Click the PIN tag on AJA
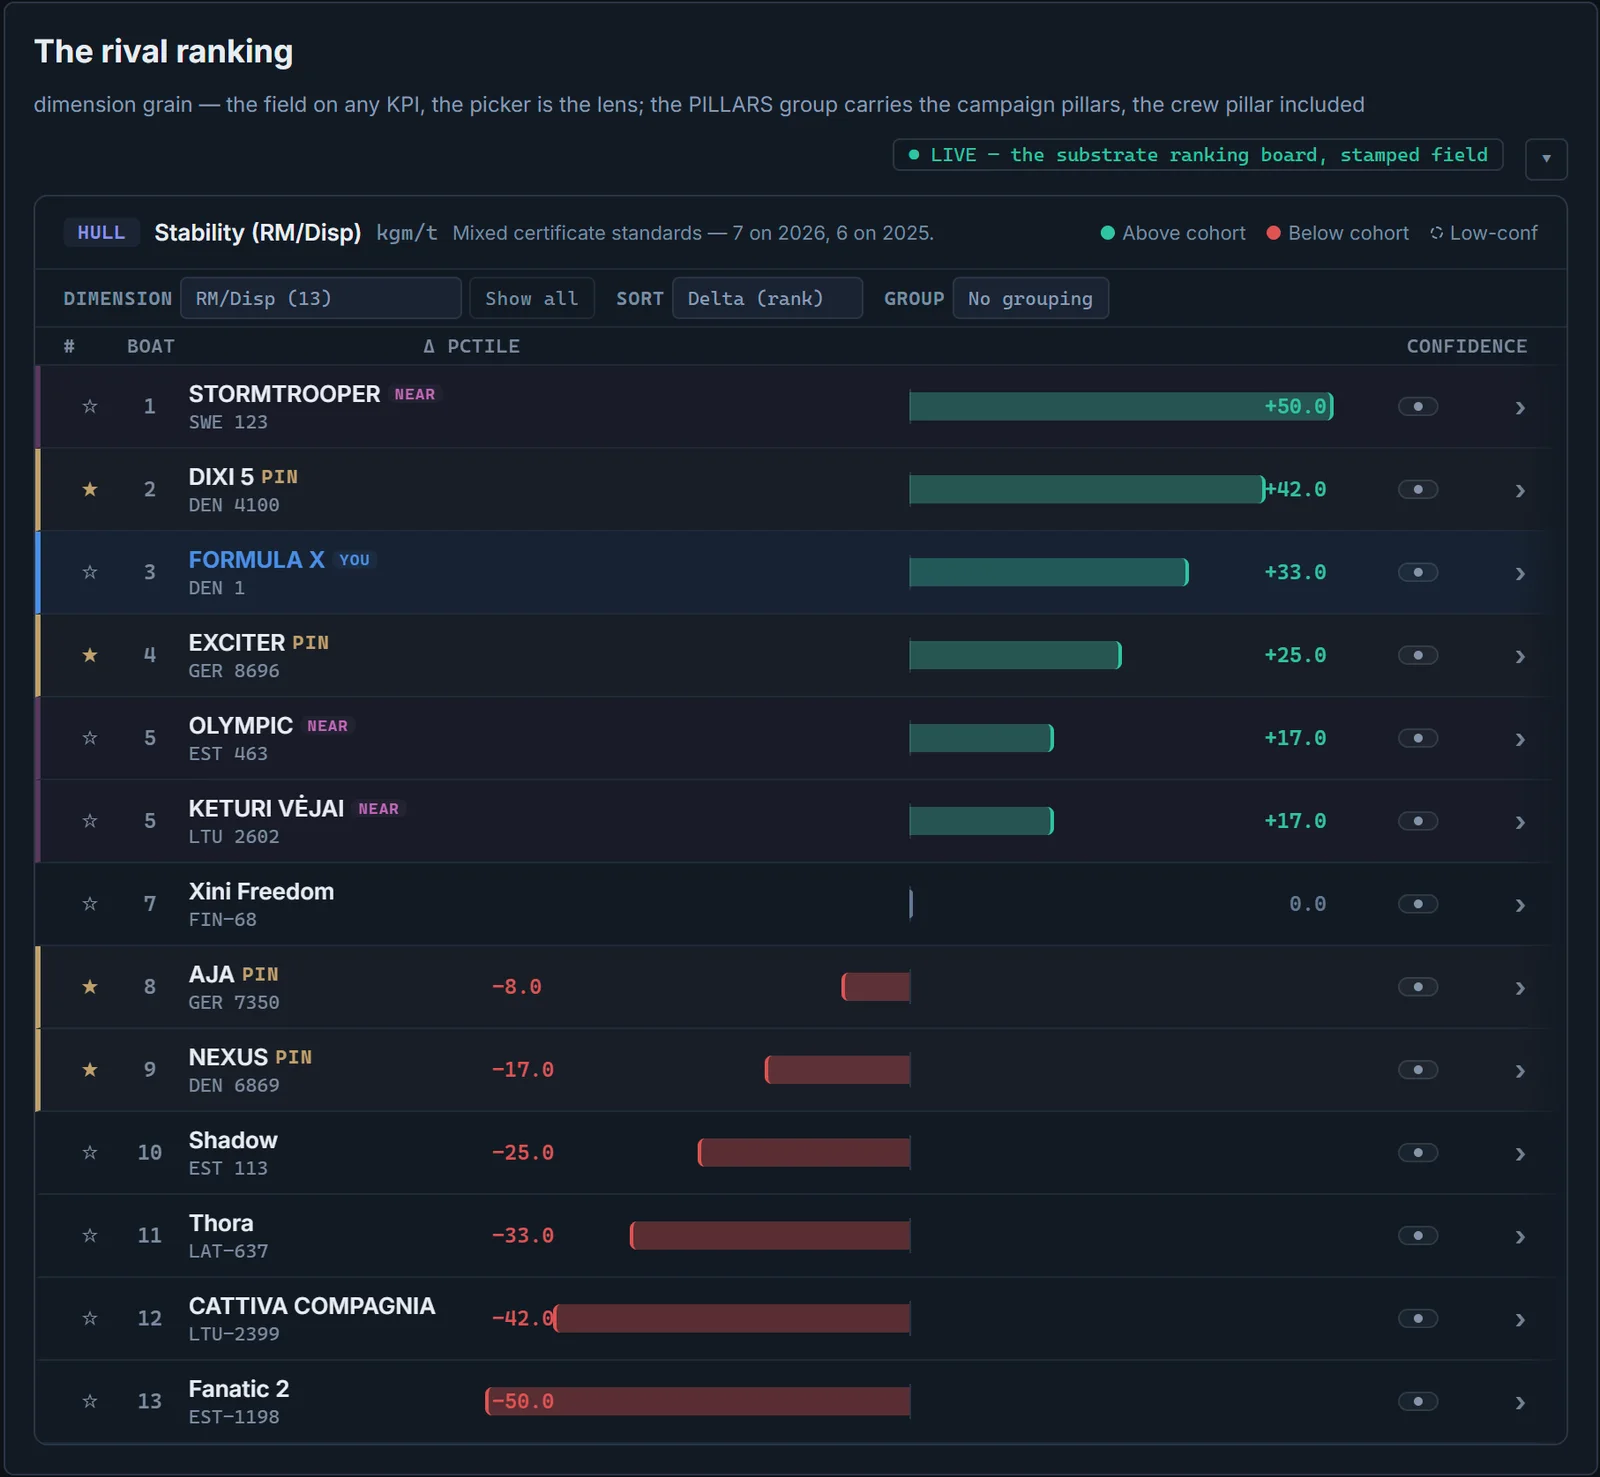This screenshot has height=1477, width=1600. (x=260, y=975)
